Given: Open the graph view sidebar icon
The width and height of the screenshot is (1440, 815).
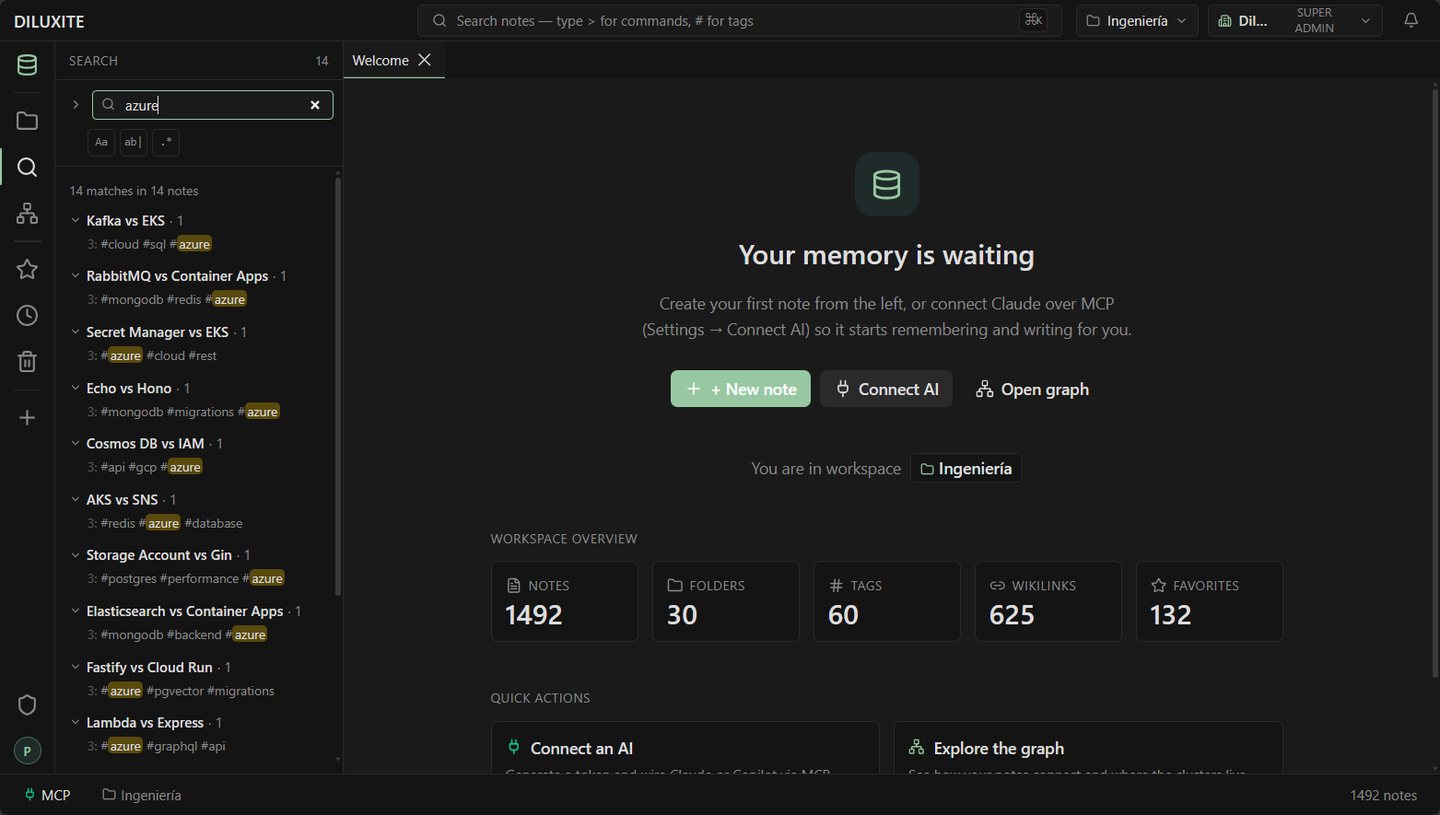Looking at the screenshot, I should (x=27, y=213).
